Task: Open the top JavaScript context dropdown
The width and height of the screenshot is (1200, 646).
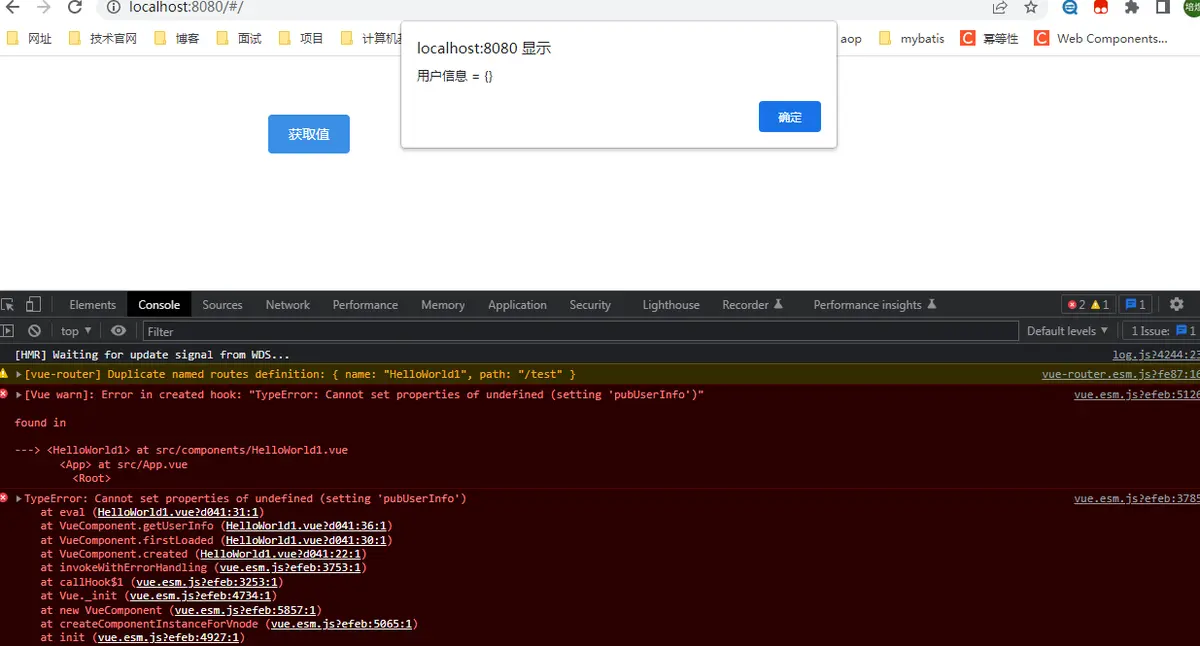Action: pyautogui.click(x=76, y=331)
